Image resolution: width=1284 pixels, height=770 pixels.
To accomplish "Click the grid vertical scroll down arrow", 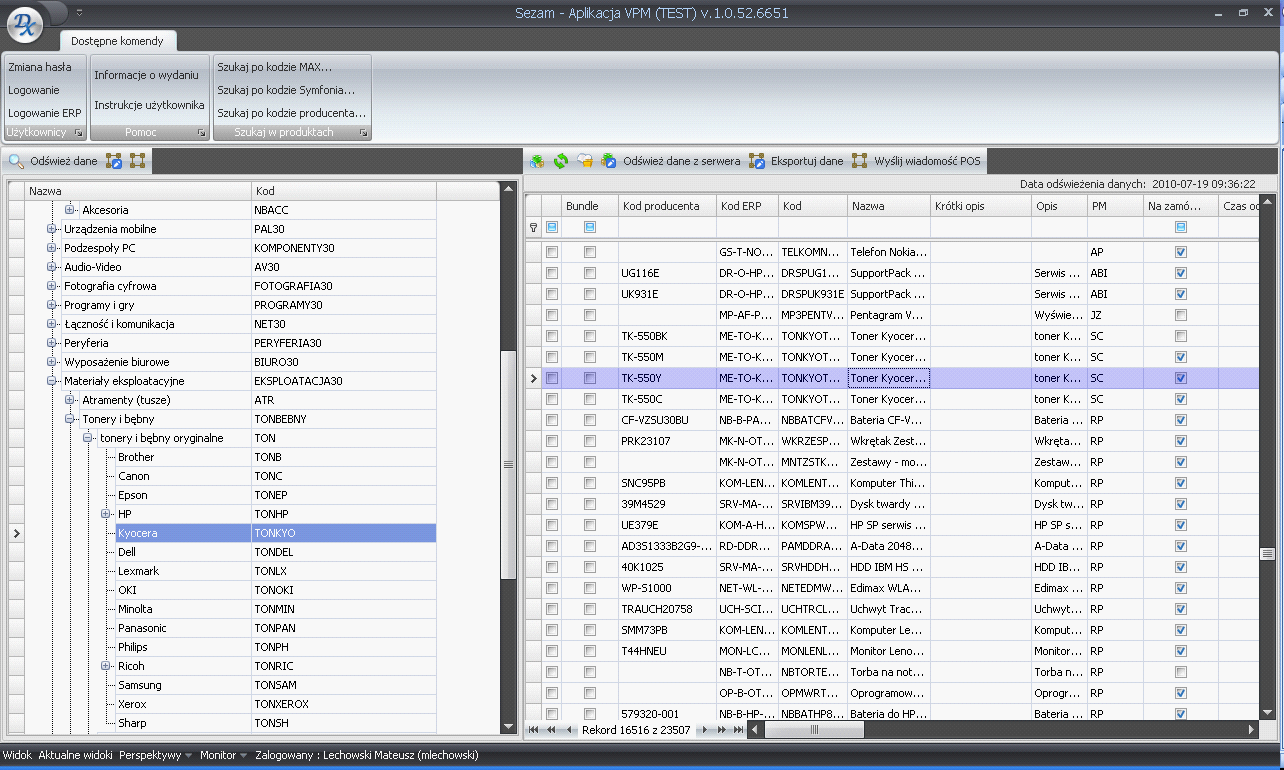I will click(x=1268, y=713).
